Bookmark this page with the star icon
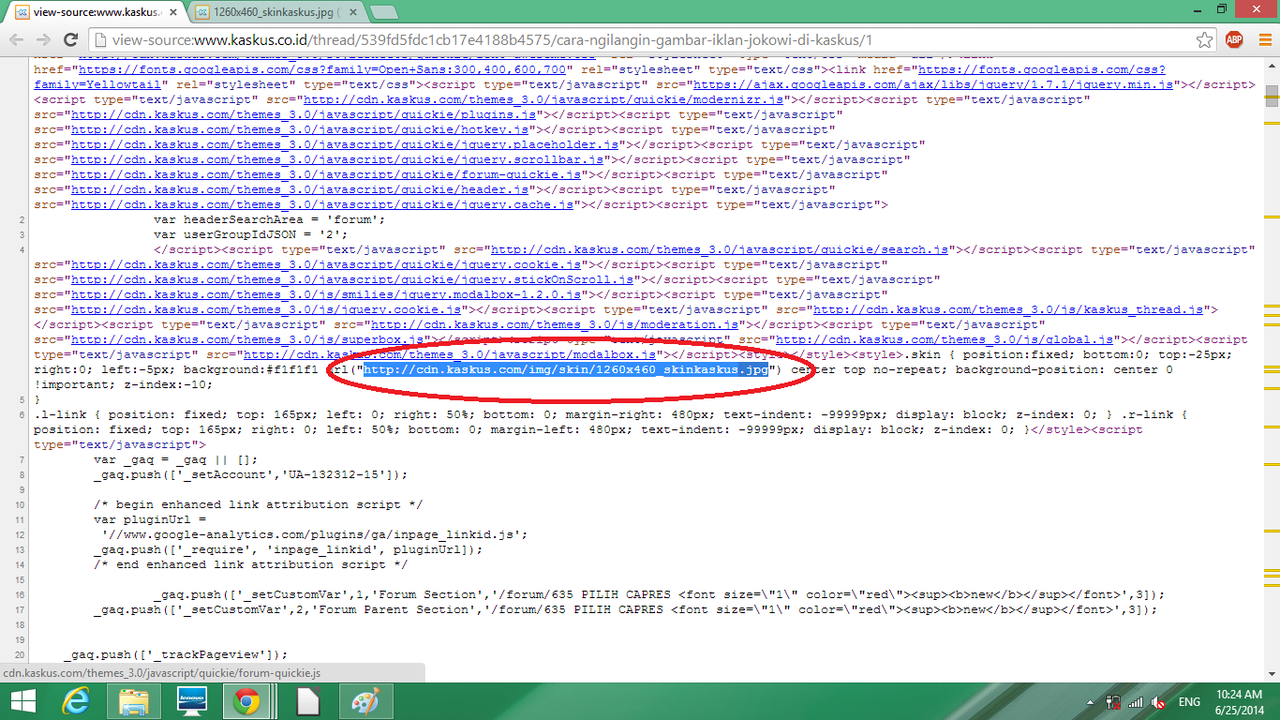This screenshot has height=720, width=1280. pyautogui.click(x=1205, y=40)
